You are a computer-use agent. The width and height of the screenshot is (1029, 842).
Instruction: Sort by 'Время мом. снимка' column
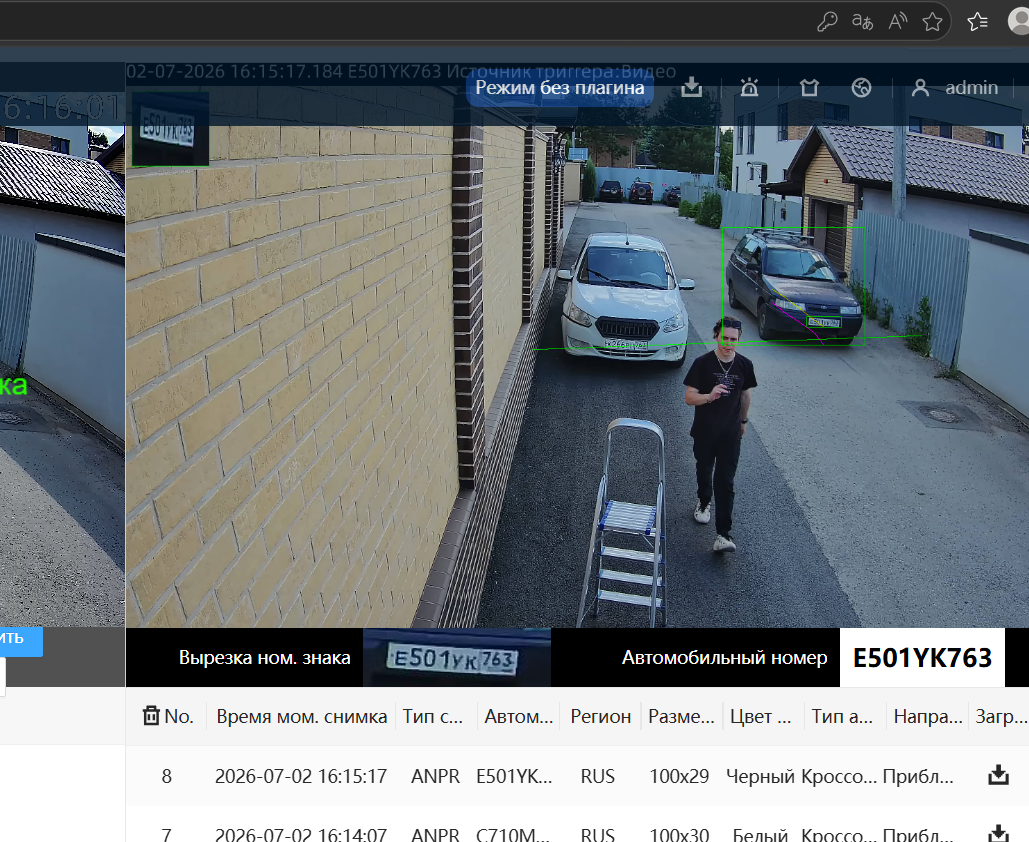click(x=302, y=716)
